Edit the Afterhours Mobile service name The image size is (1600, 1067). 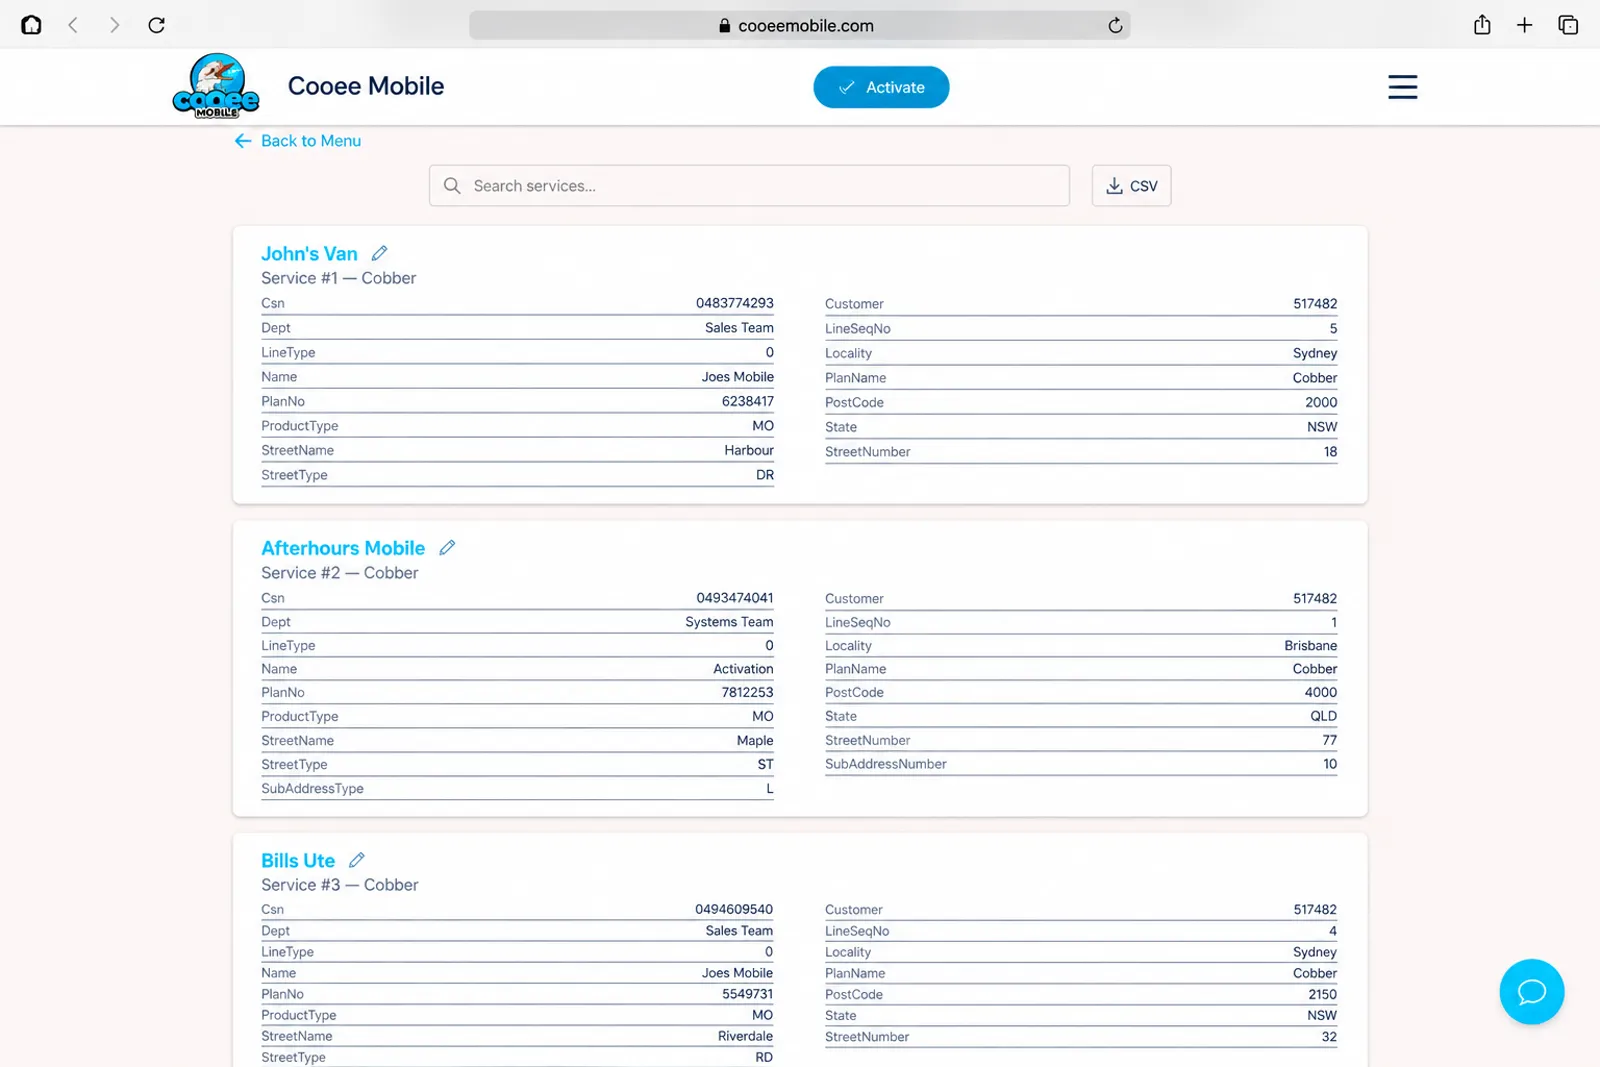447,548
